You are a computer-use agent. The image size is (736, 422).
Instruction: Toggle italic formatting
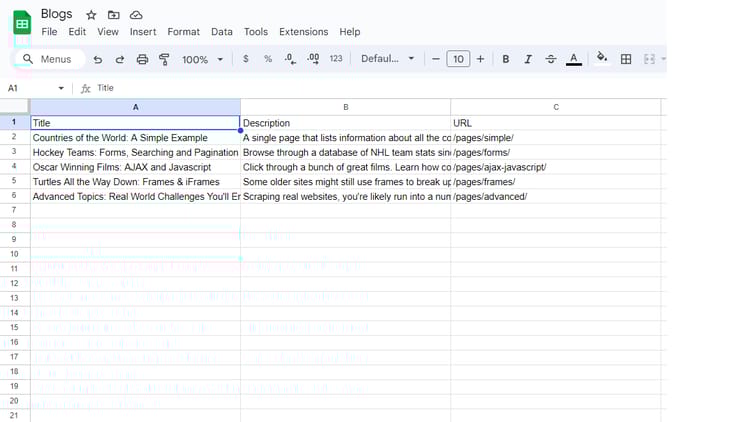click(x=528, y=59)
